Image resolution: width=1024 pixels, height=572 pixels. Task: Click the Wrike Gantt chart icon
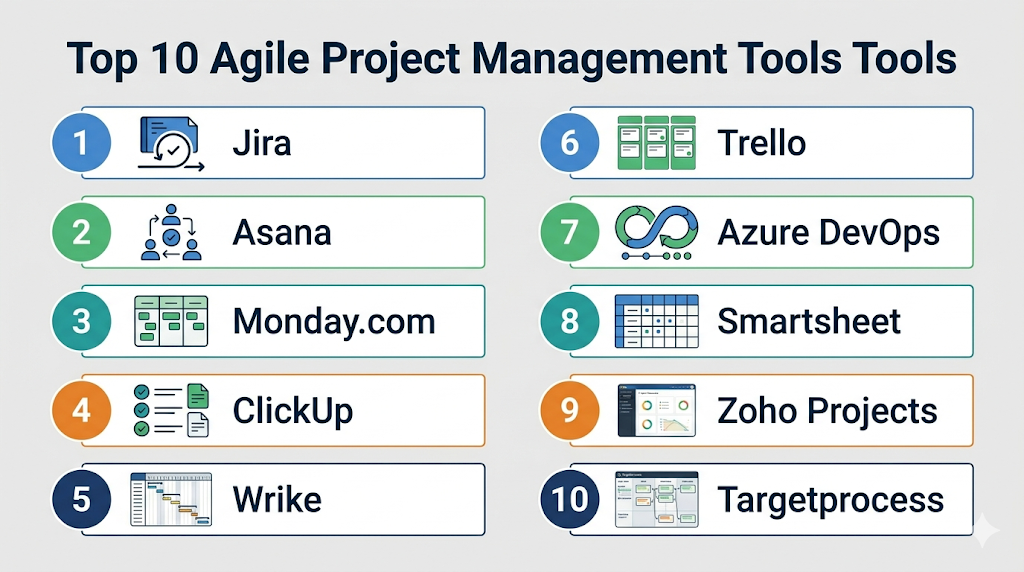[170, 499]
